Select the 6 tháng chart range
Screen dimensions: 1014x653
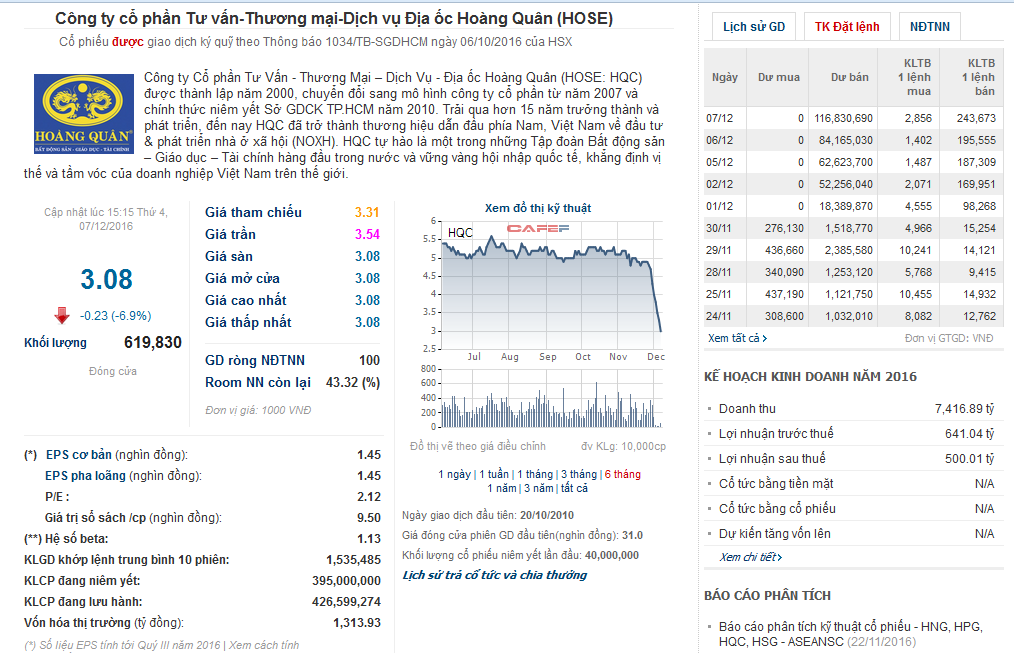[623, 474]
